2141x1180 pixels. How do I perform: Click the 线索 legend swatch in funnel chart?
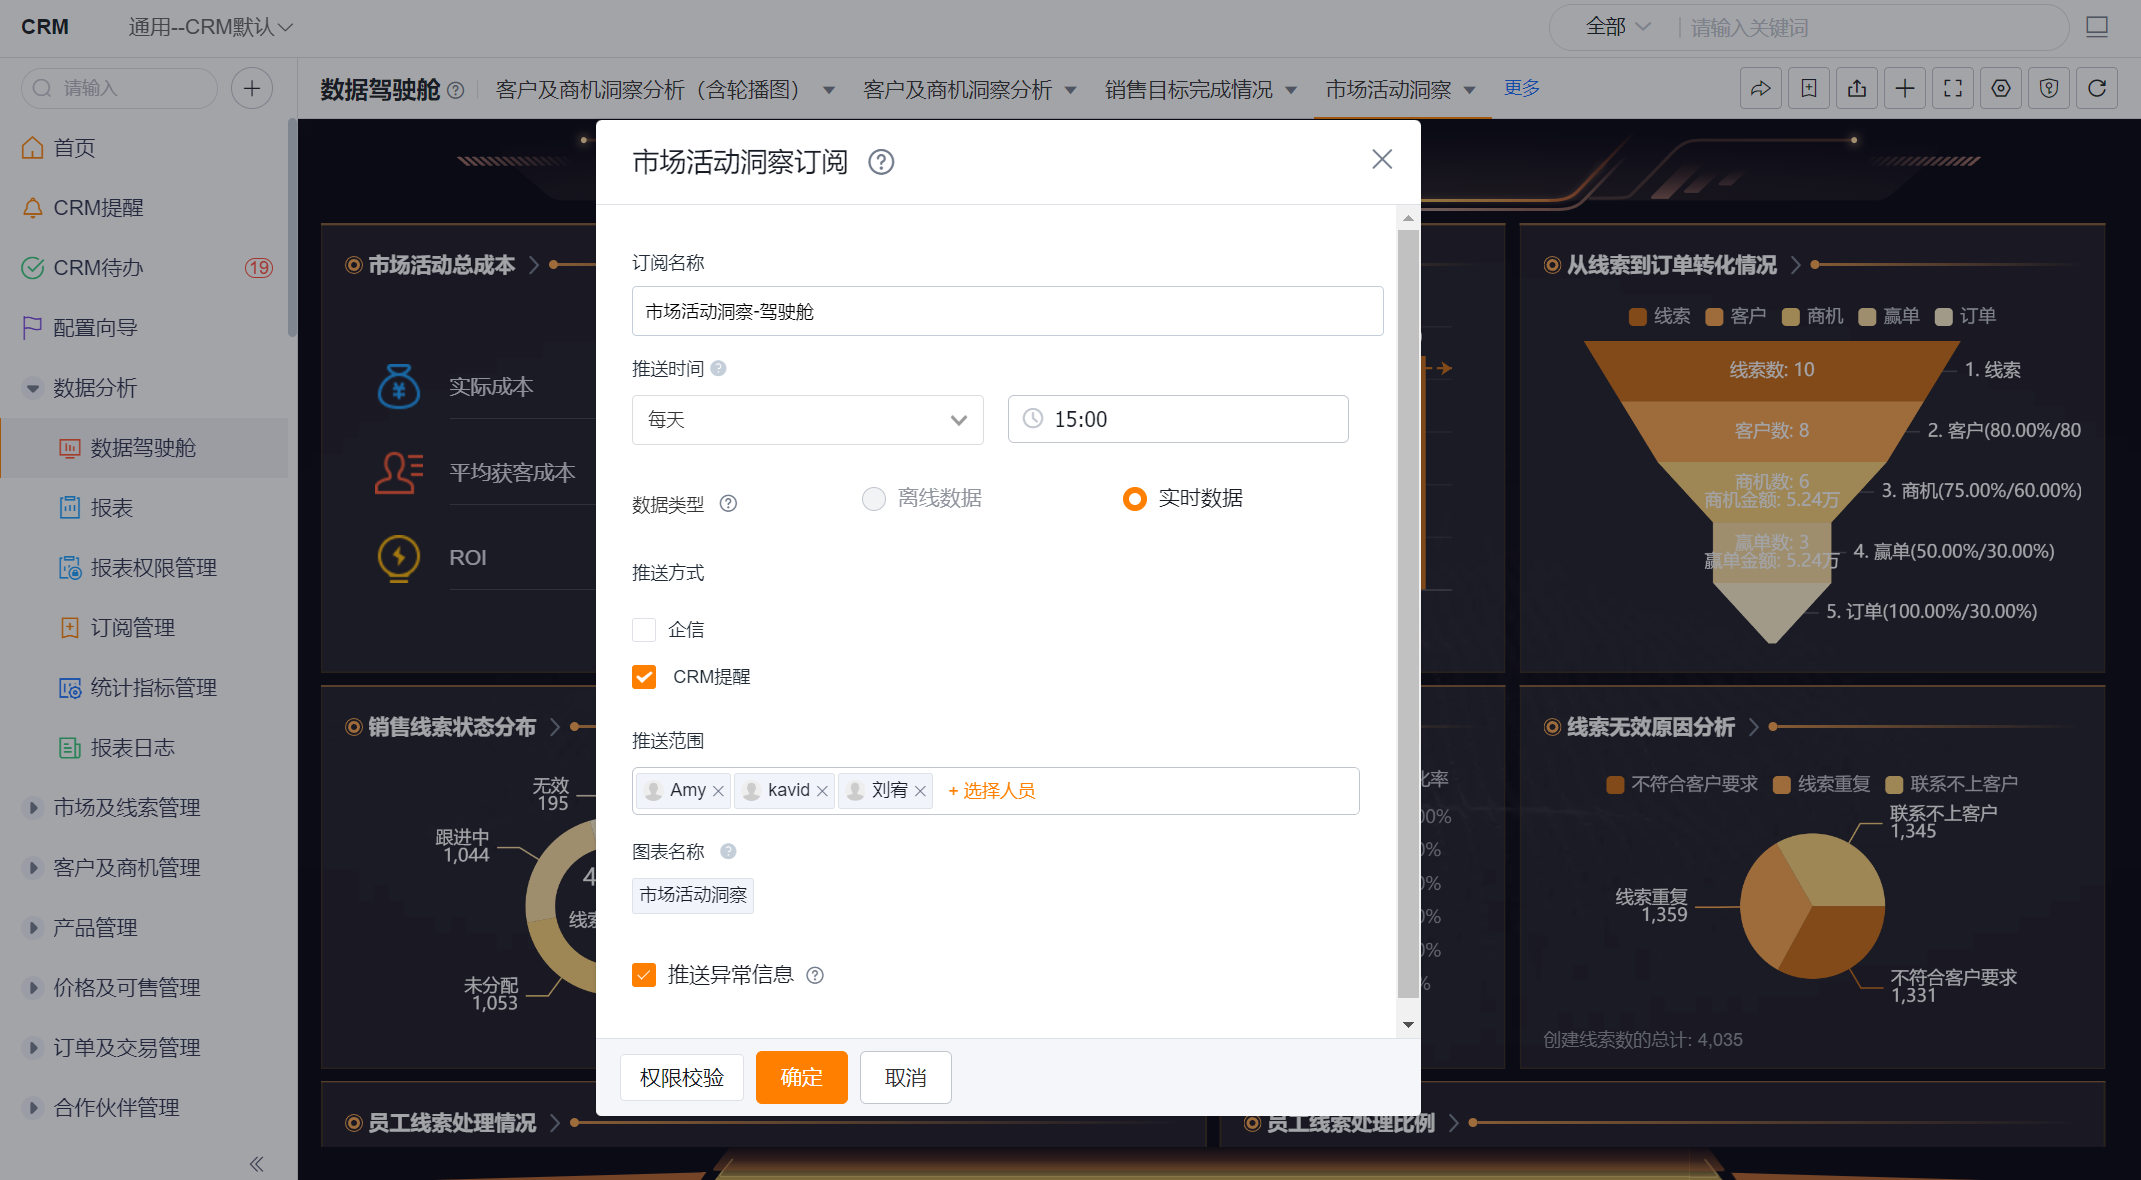pyautogui.click(x=1638, y=316)
